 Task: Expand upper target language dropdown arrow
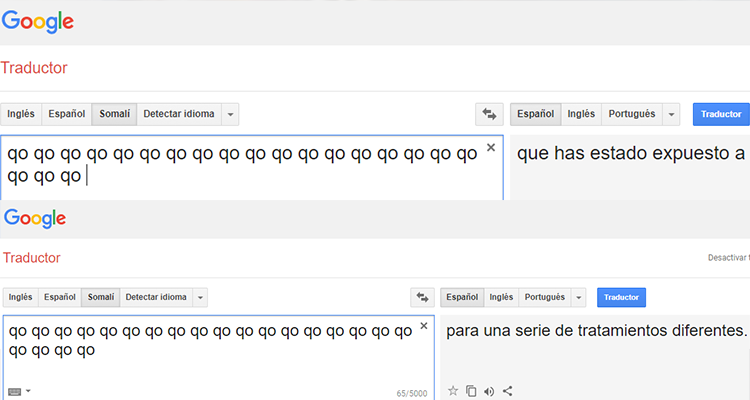pos(671,114)
